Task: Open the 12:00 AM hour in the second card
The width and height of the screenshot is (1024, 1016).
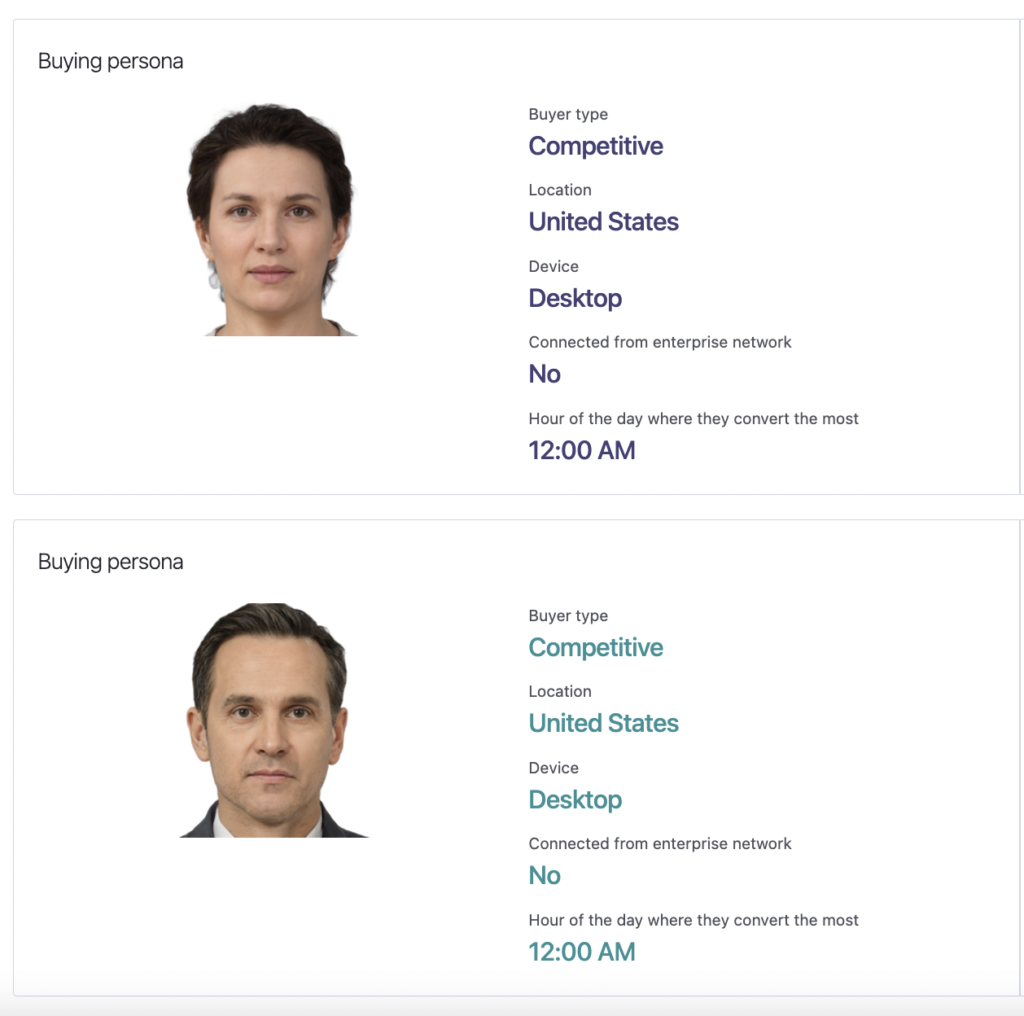Action: (582, 951)
